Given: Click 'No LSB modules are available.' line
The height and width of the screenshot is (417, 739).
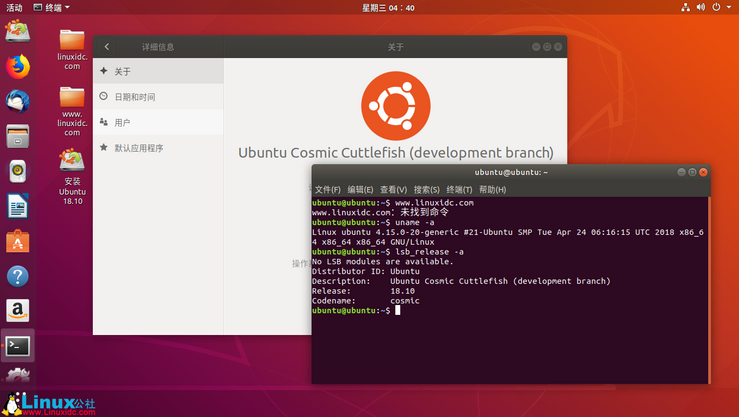Looking at the screenshot, I should point(383,262).
